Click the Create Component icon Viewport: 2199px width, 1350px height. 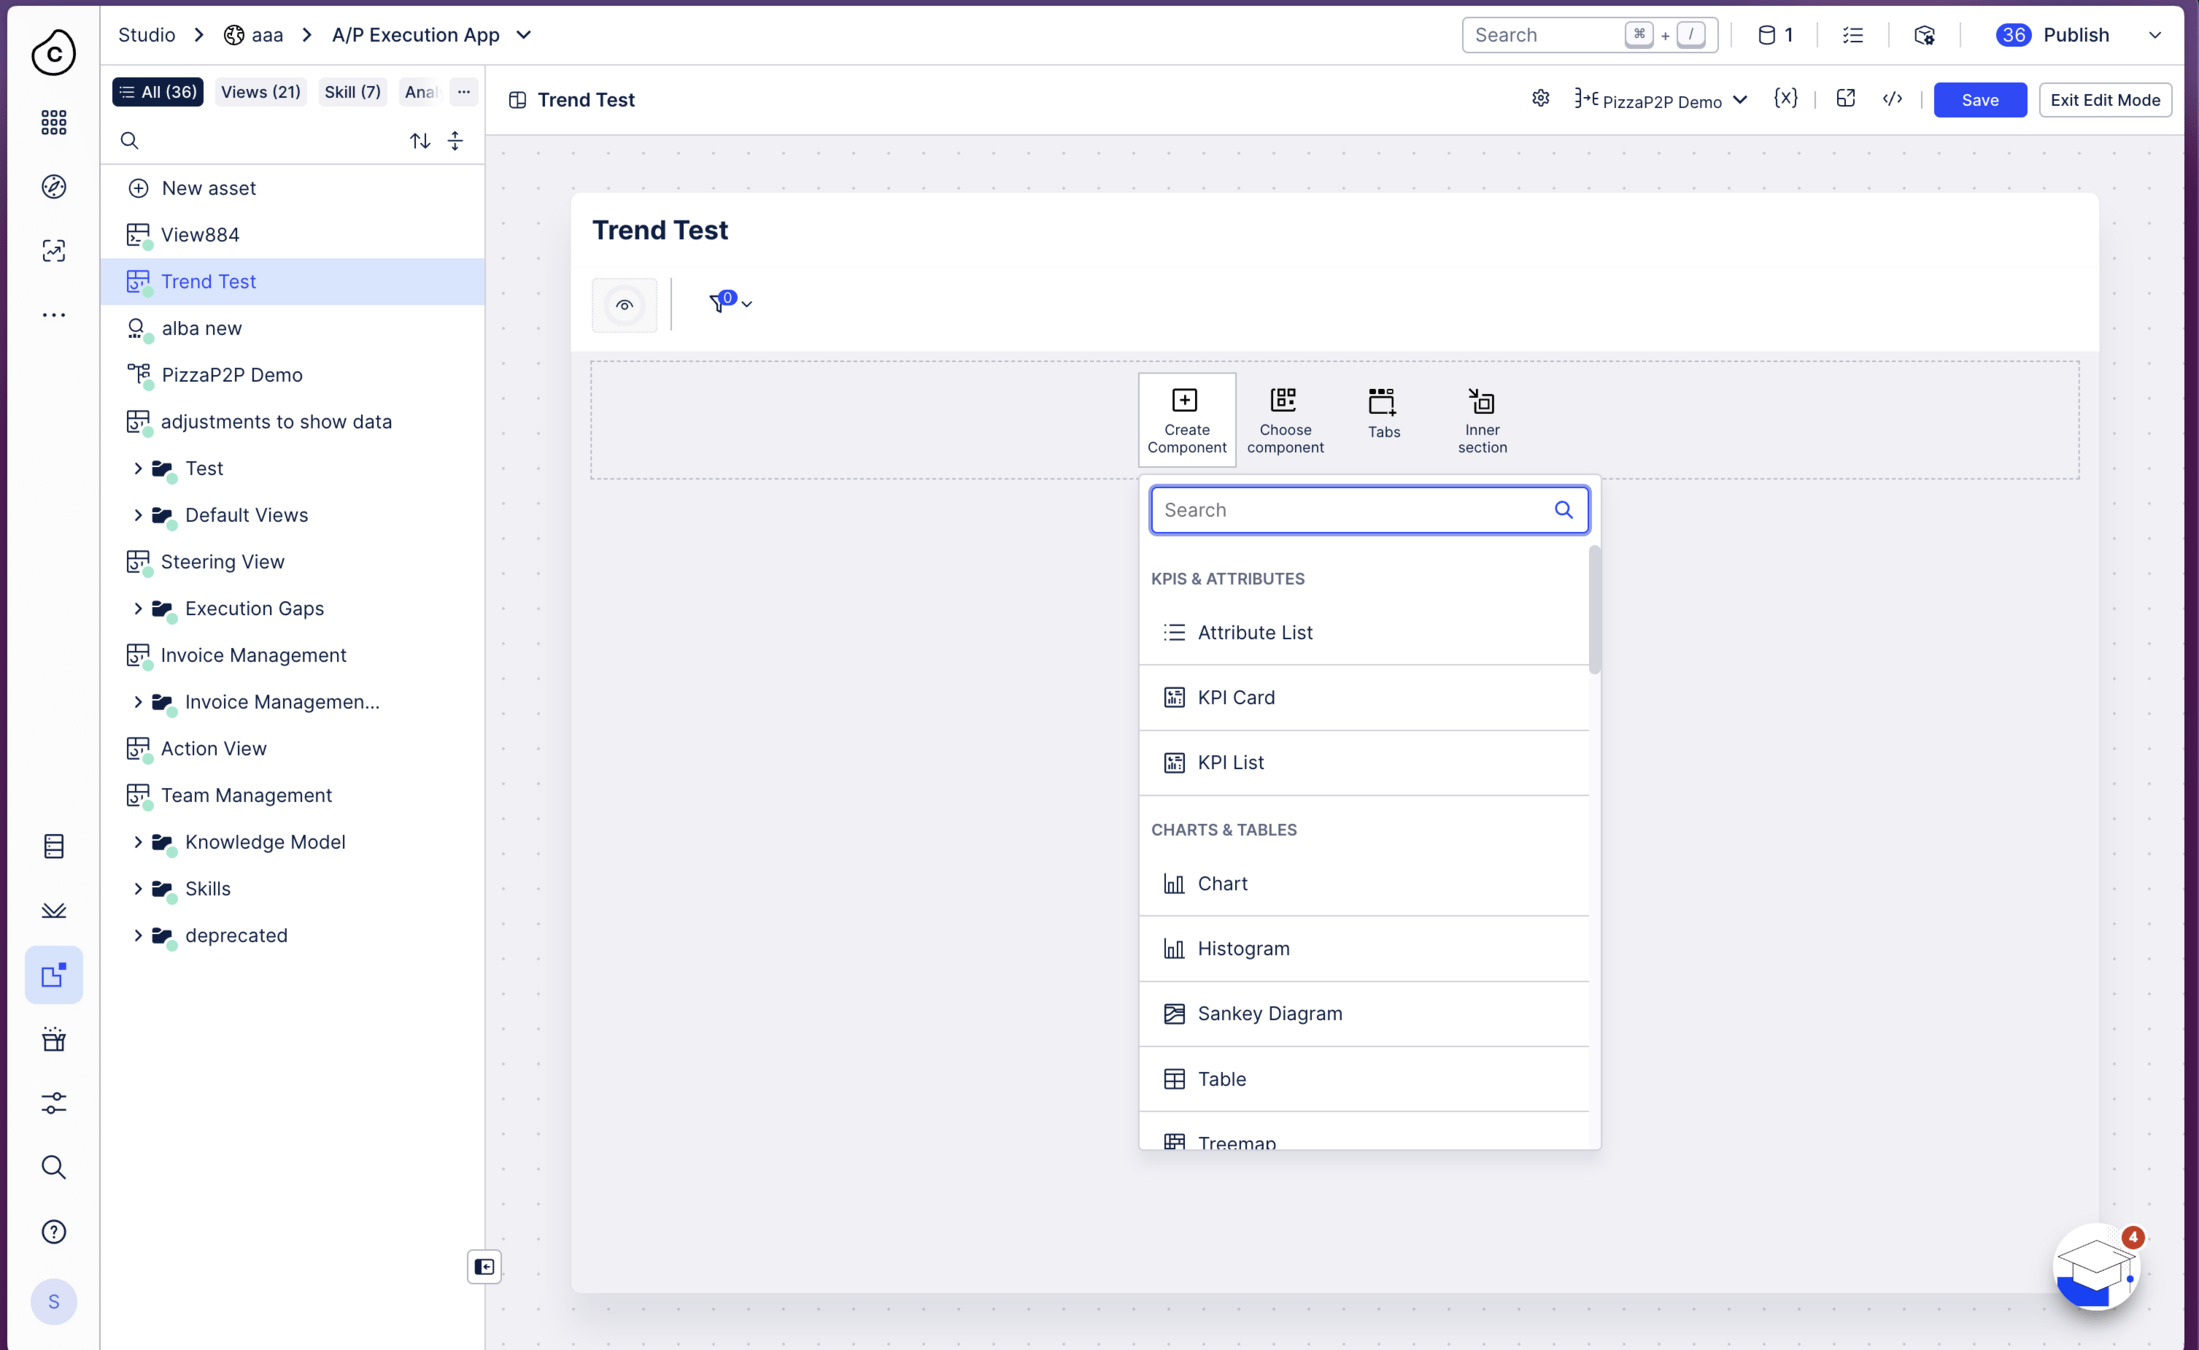(x=1185, y=401)
